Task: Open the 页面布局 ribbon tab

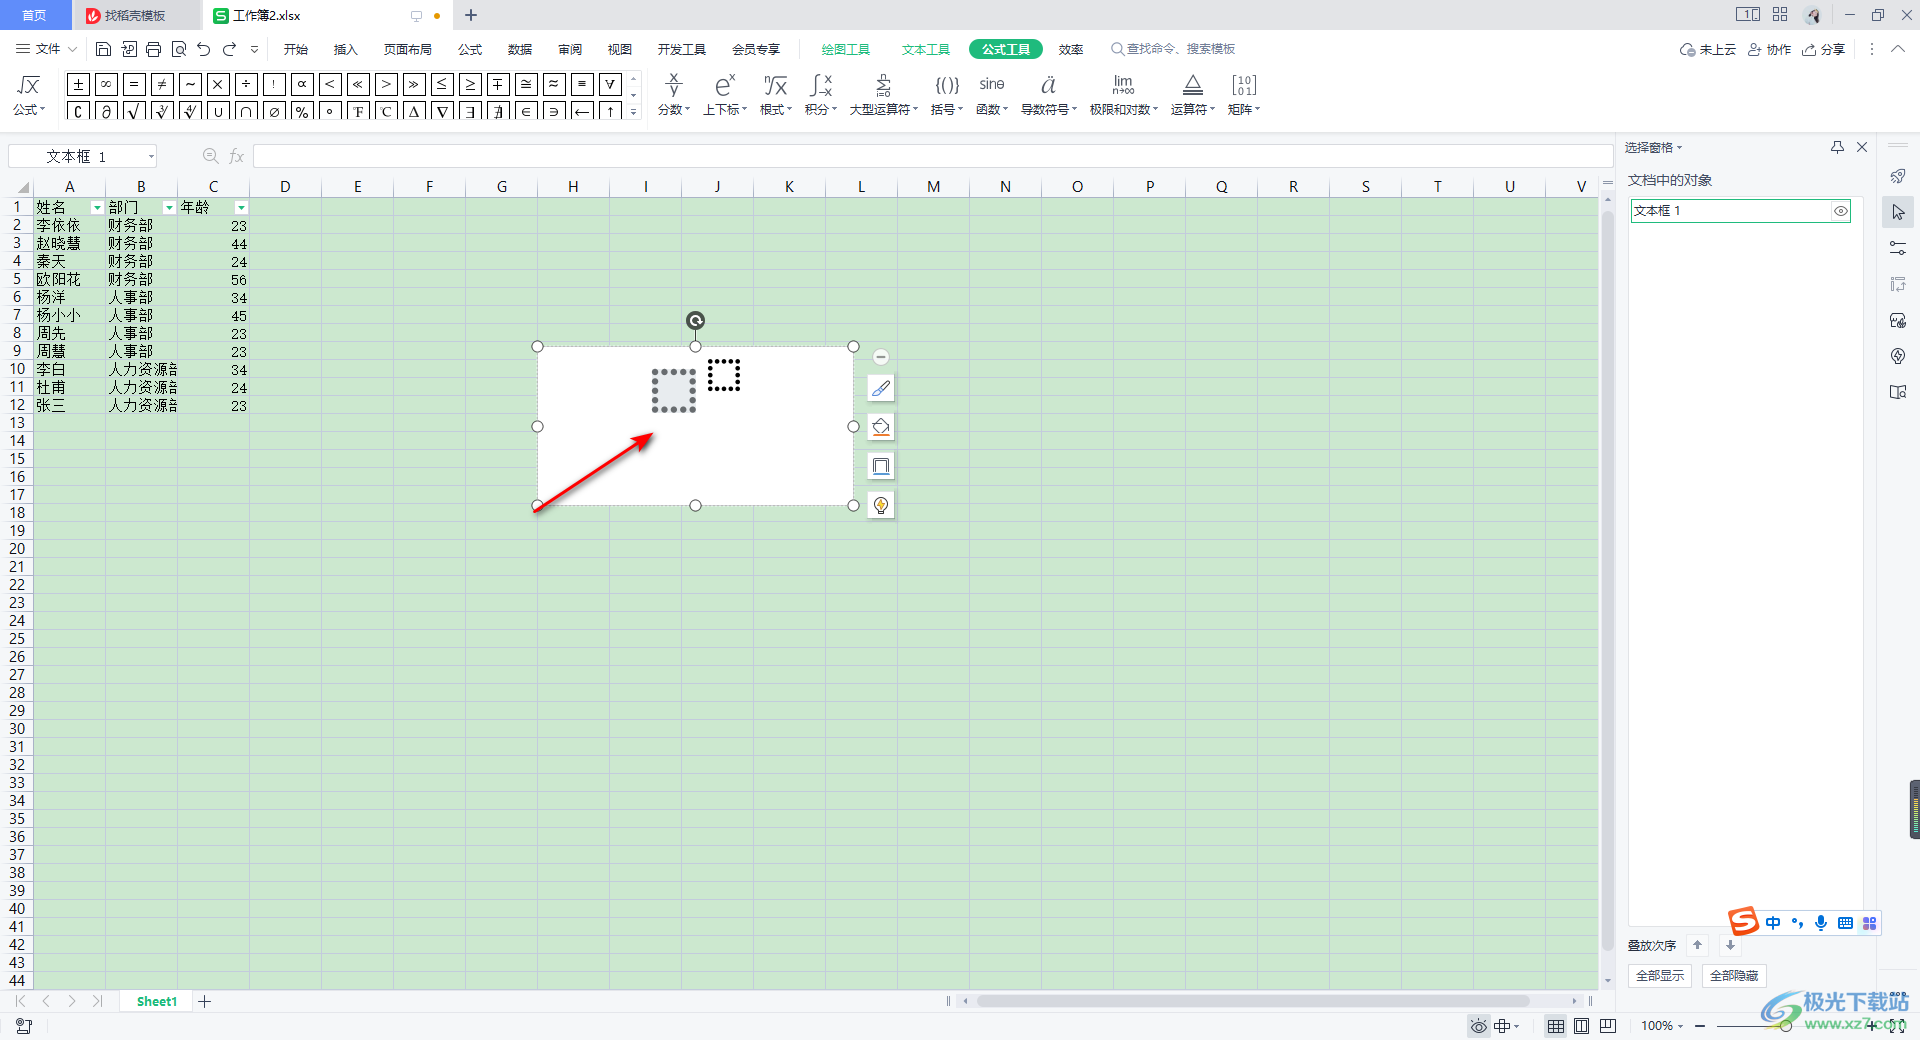Action: 408,49
